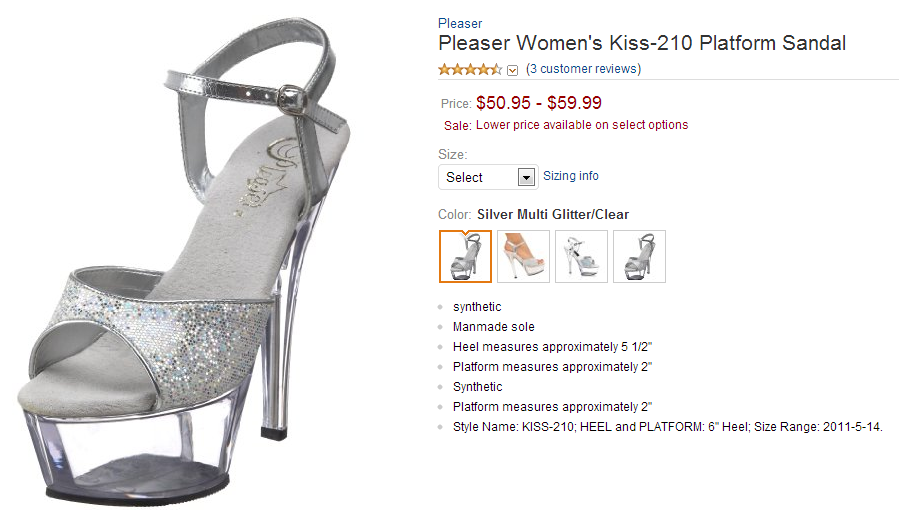Select the last color swatch thumbnail

(x=639, y=257)
